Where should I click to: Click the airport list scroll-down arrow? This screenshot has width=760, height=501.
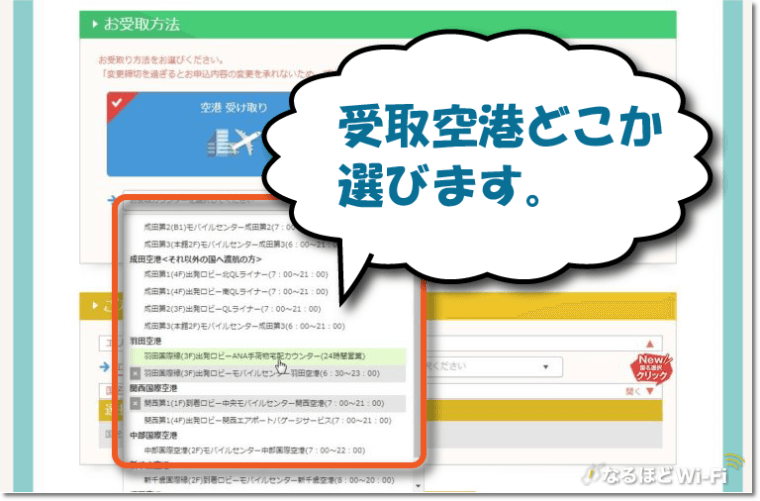coord(418,485)
